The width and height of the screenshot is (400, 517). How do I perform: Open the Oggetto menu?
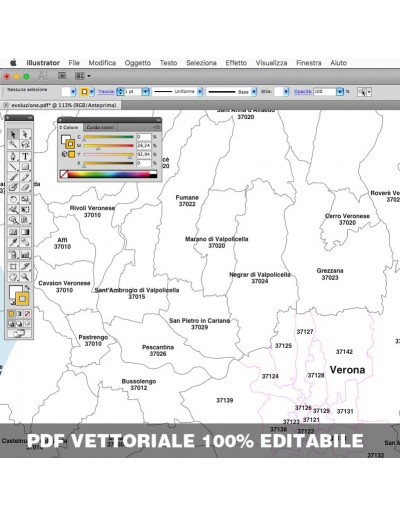click(x=138, y=63)
